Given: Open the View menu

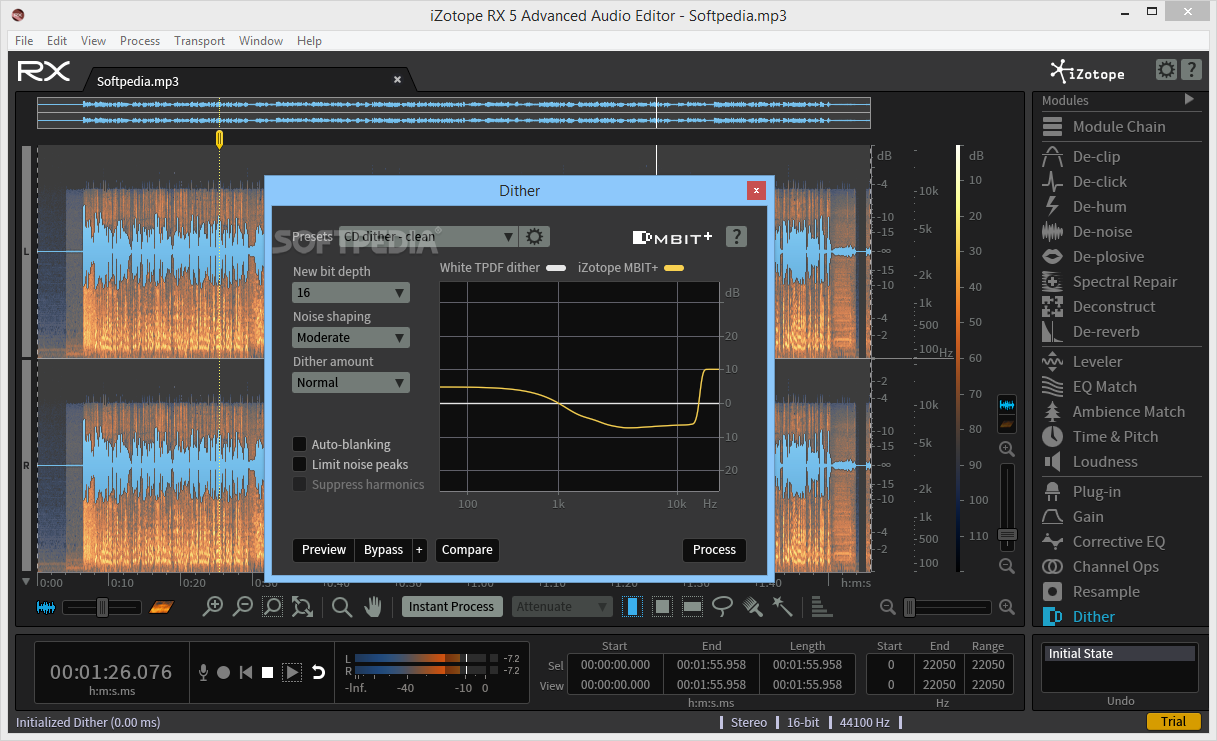Looking at the screenshot, I should coord(93,41).
